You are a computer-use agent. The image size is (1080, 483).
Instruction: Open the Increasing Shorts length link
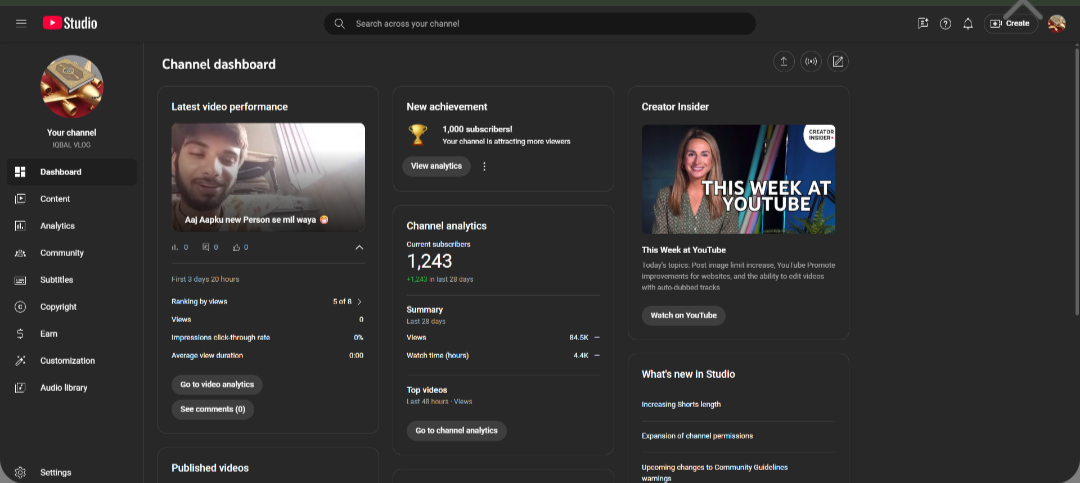point(681,405)
